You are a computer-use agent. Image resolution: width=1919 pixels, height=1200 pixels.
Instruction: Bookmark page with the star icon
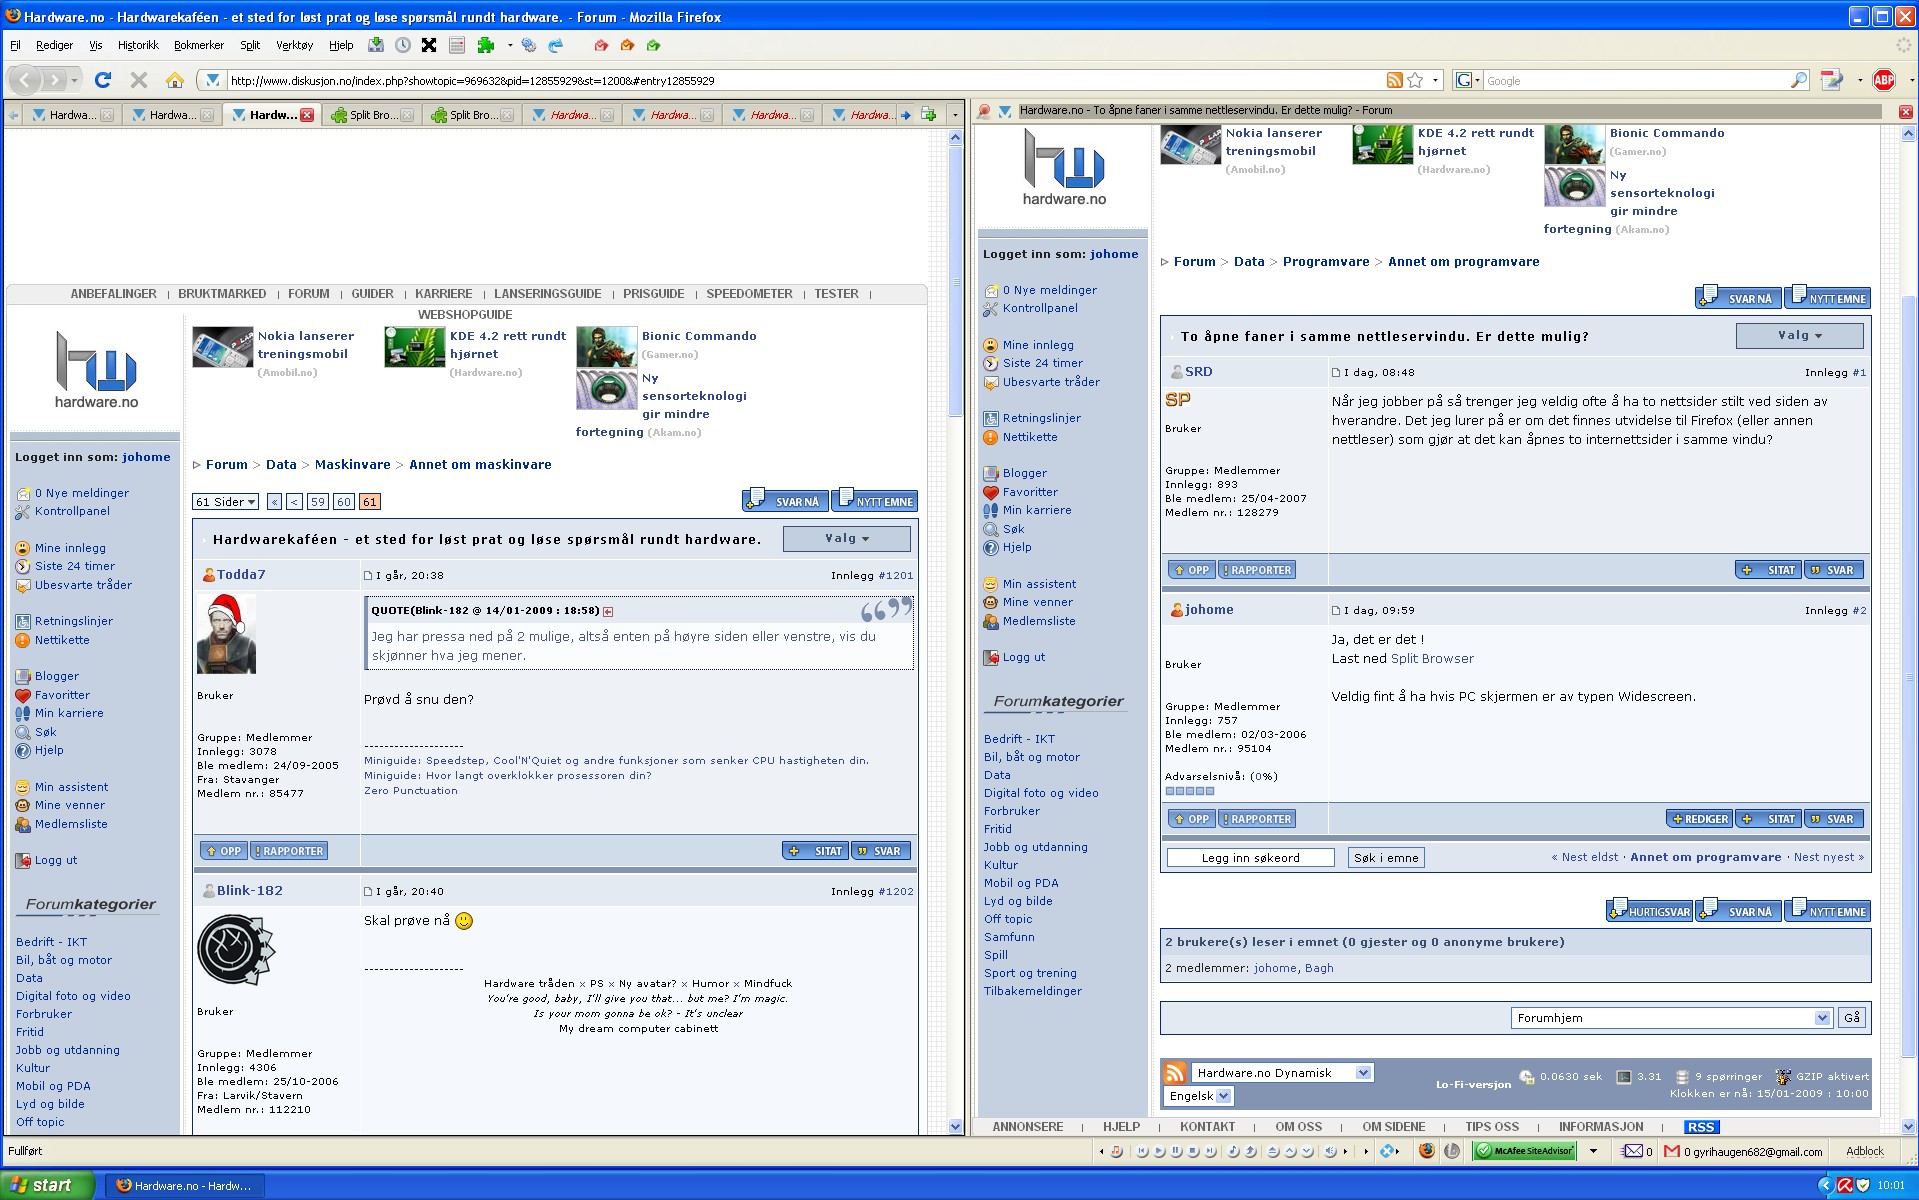click(x=1415, y=80)
